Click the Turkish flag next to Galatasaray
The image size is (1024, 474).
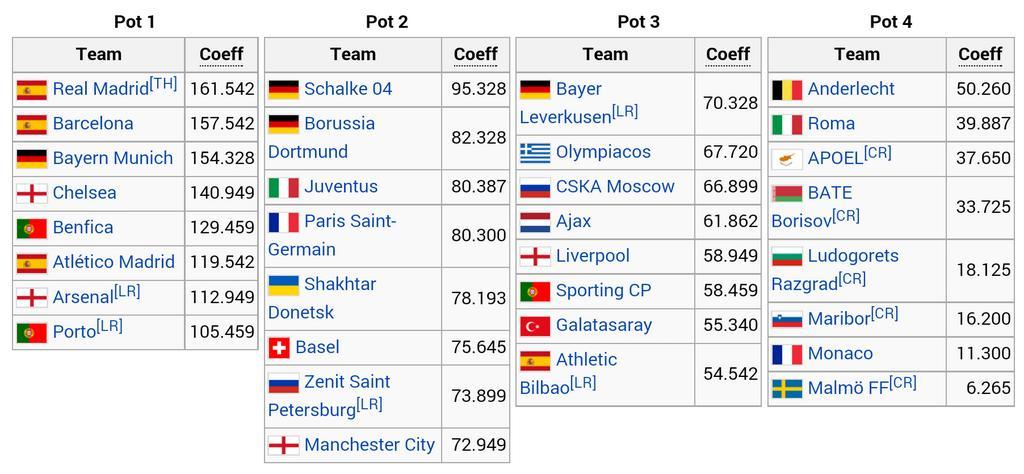536,326
